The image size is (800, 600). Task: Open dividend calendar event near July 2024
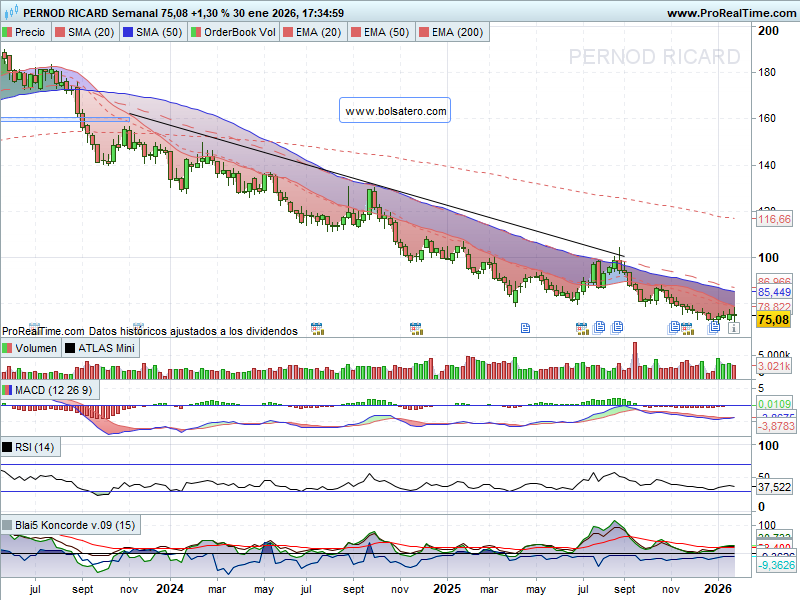point(317,329)
